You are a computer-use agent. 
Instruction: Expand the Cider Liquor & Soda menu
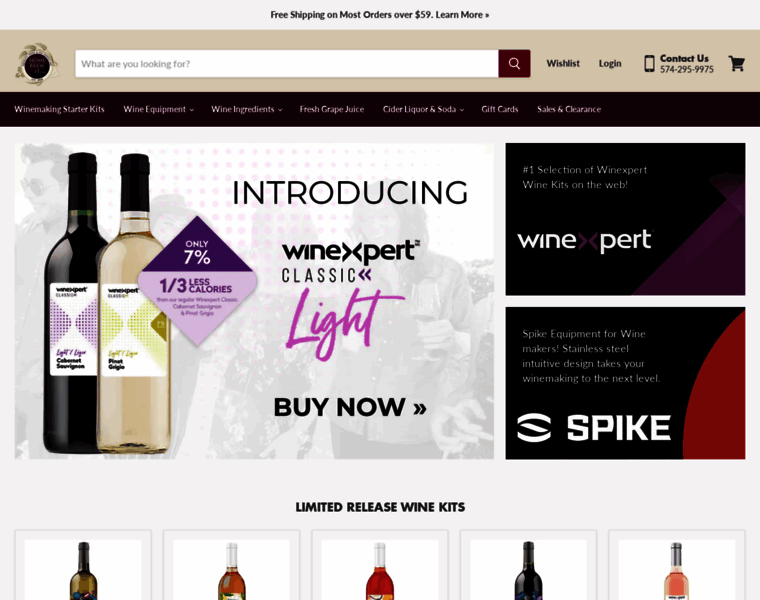(x=423, y=110)
